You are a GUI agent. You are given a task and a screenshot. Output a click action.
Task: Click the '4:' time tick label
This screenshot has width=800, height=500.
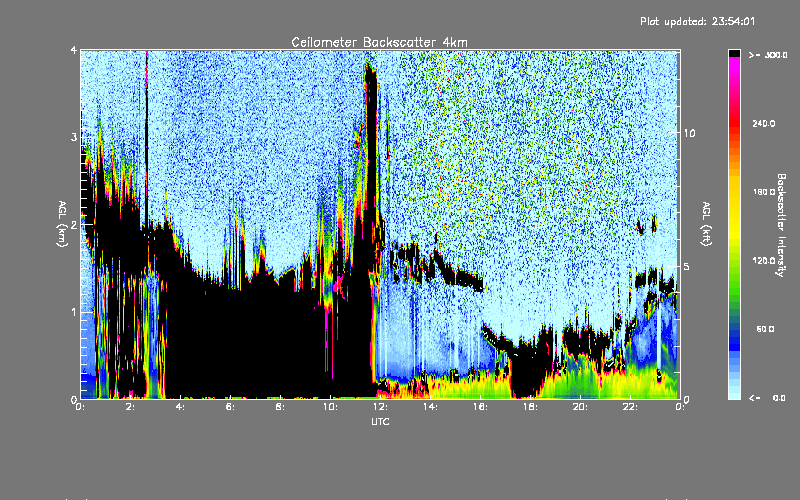coord(180,407)
